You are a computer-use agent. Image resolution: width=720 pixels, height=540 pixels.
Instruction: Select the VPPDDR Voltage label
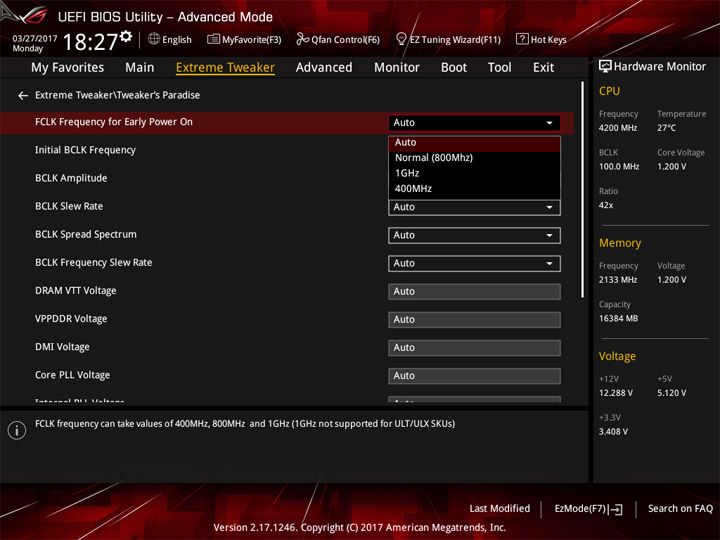[71, 319]
